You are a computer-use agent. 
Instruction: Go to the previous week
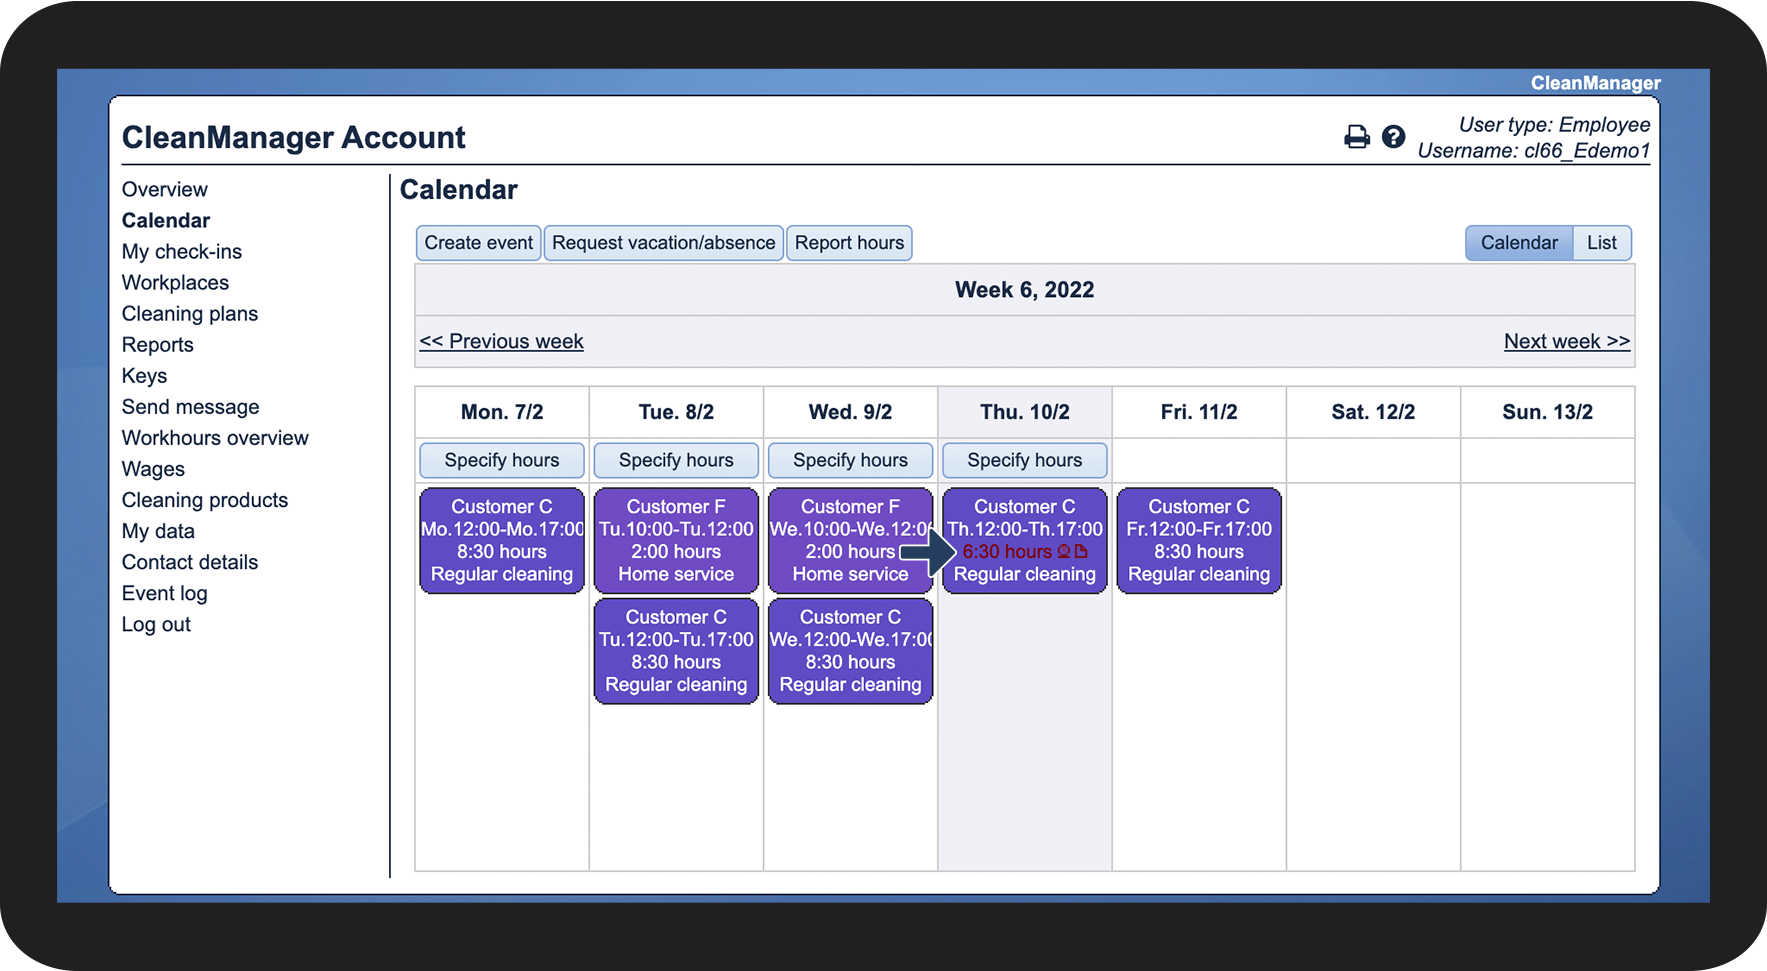[501, 341]
